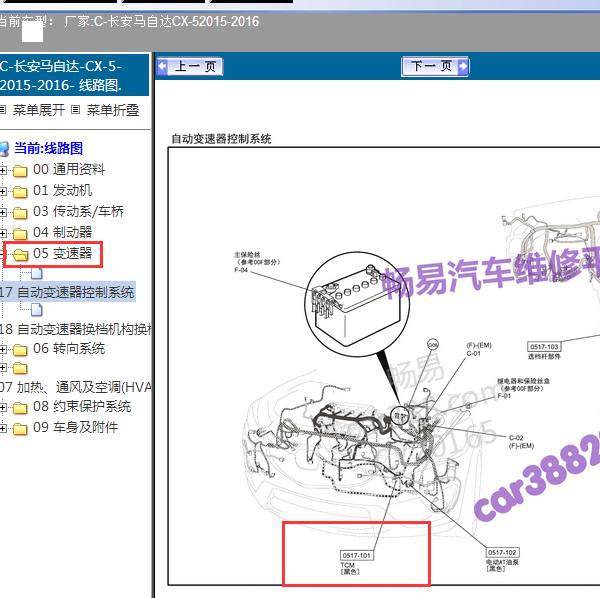Click the 03 传动系/车桥 folder icon
The height and width of the screenshot is (598, 600).
[20, 212]
